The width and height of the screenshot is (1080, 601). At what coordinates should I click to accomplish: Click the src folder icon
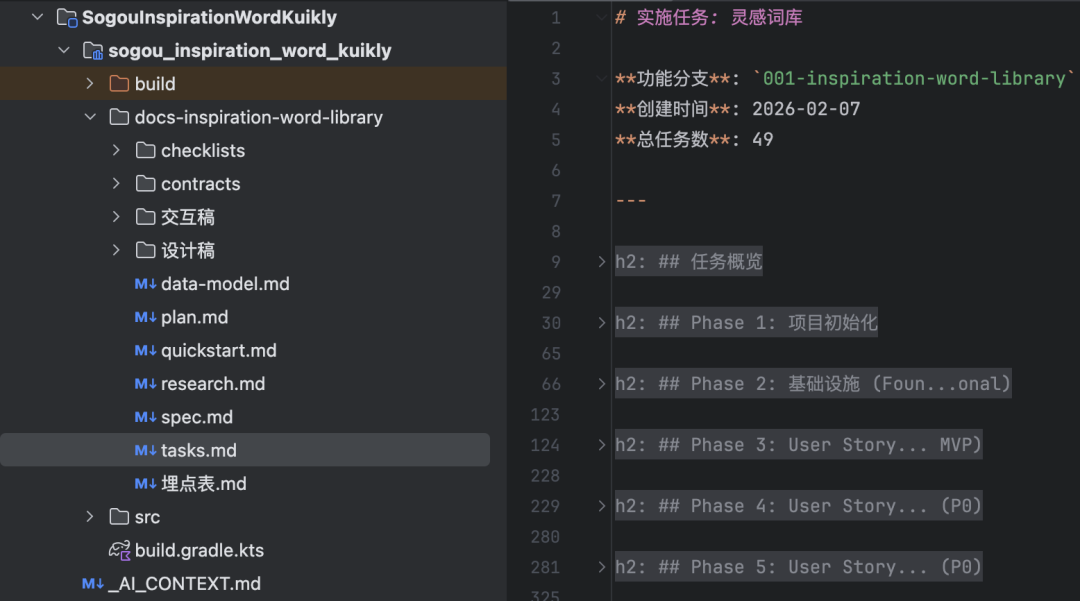point(119,517)
